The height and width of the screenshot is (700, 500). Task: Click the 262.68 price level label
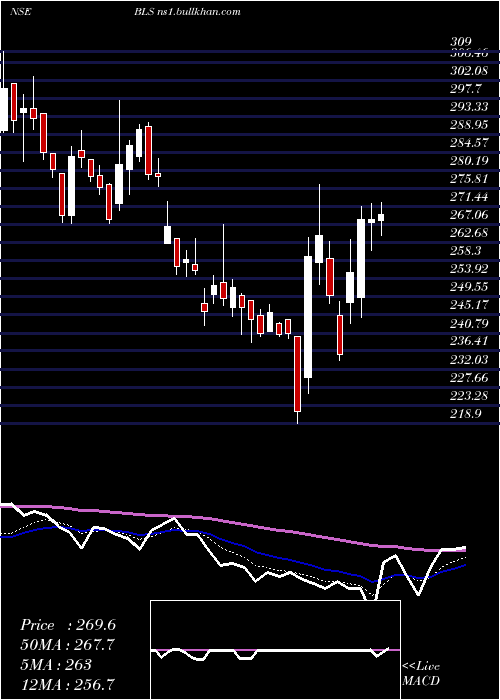(x=470, y=233)
